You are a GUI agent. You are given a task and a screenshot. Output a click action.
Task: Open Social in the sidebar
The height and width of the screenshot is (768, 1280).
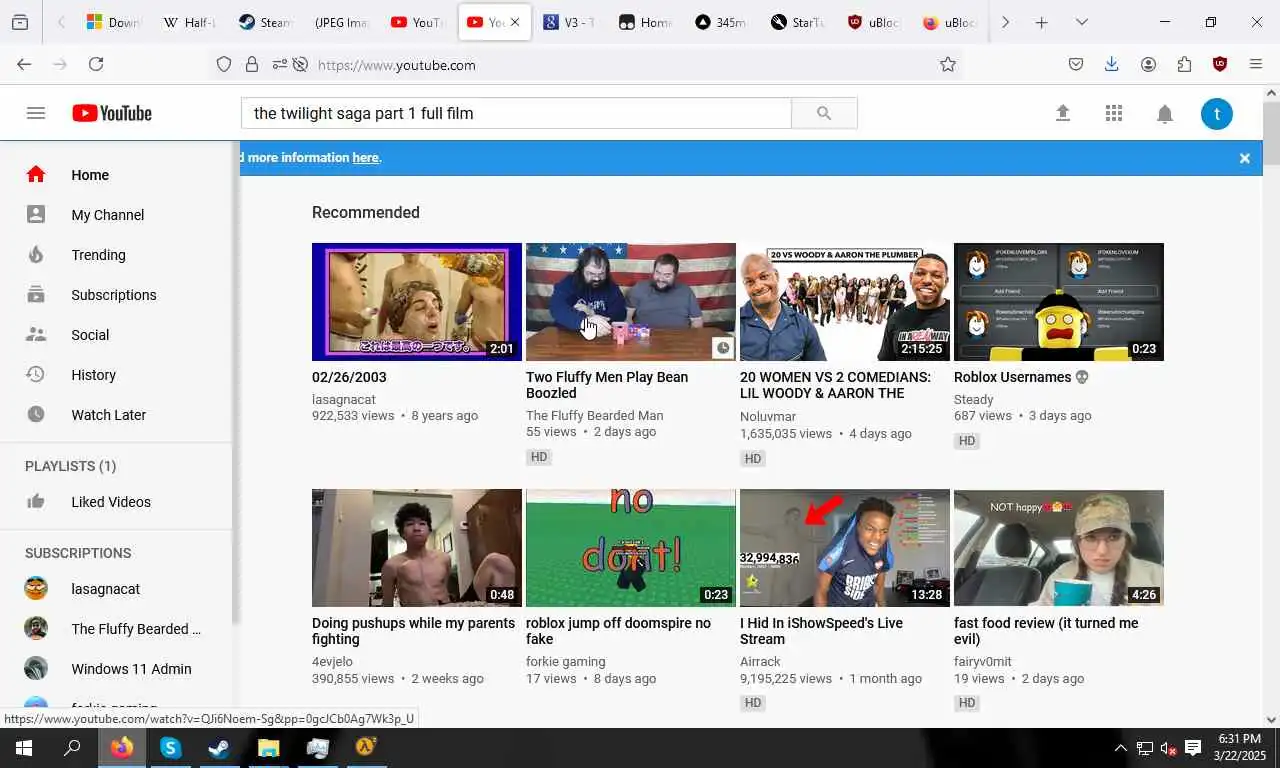[116, 335]
